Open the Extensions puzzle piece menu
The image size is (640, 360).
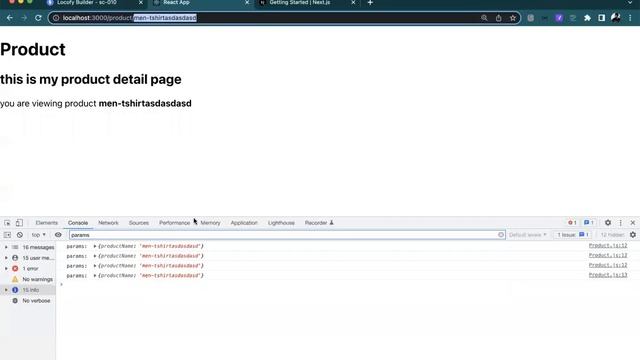click(587, 18)
